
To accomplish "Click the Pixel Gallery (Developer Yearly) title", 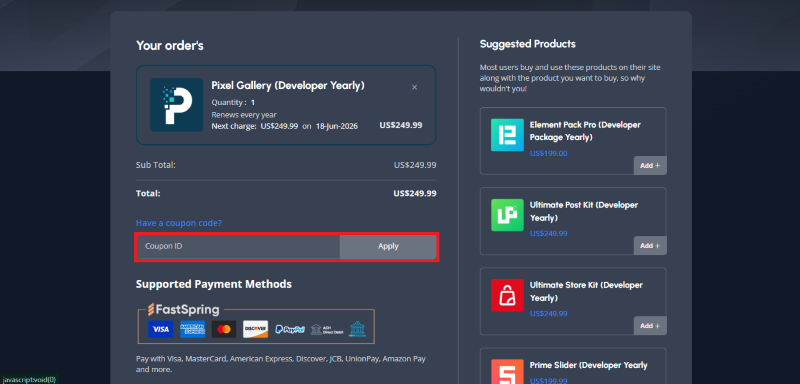I will tap(288, 86).
